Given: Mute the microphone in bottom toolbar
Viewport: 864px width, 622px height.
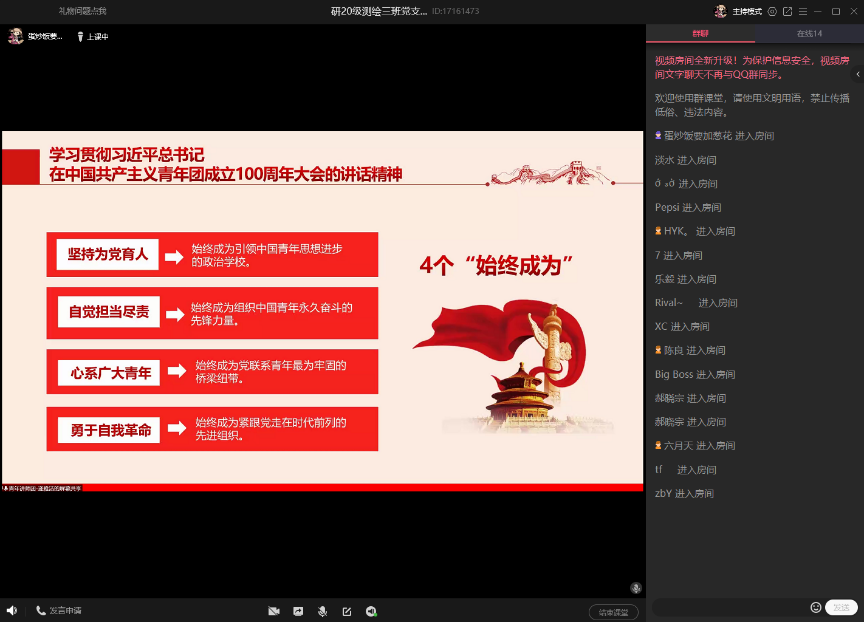Looking at the screenshot, I should click(322, 611).
